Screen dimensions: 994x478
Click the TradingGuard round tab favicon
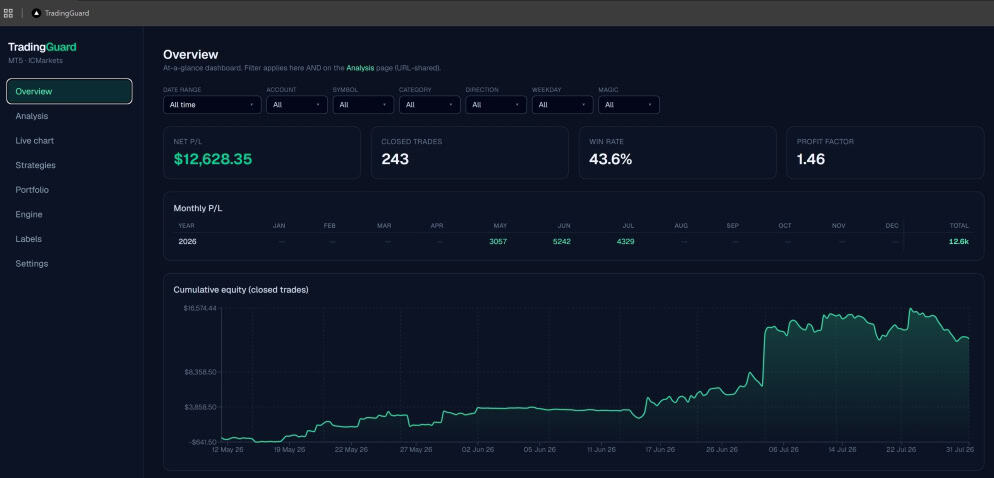click(x=36, y=13)
